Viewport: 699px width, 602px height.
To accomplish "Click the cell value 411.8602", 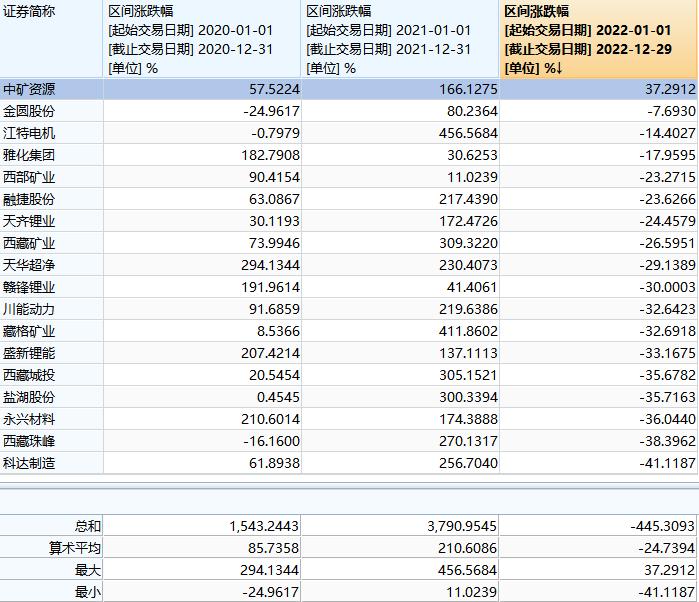I will (x=468, y=331).
